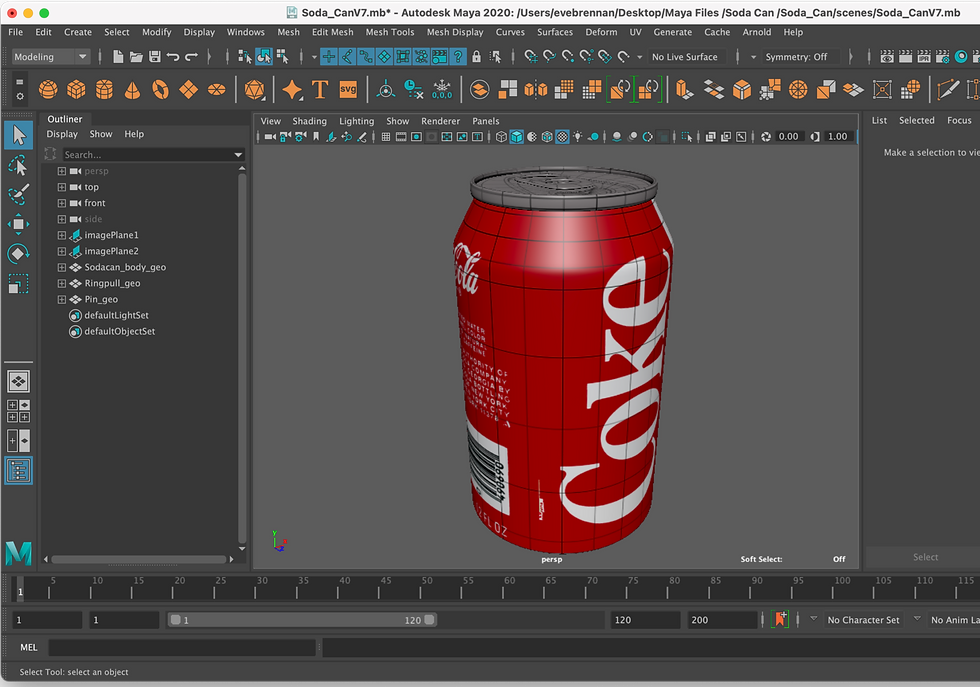Expand the Ringpull_geo node
This screenshot has height=687, width=980.
click(x=61, y=283)
